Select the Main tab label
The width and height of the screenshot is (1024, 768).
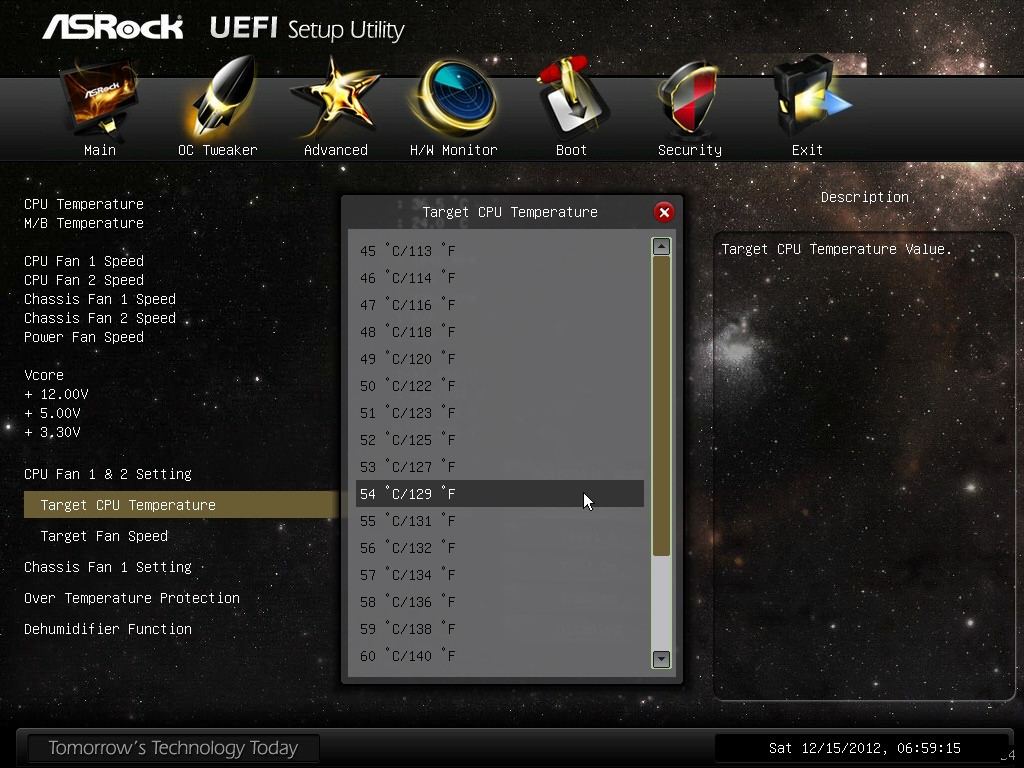(x=100, y=150)
